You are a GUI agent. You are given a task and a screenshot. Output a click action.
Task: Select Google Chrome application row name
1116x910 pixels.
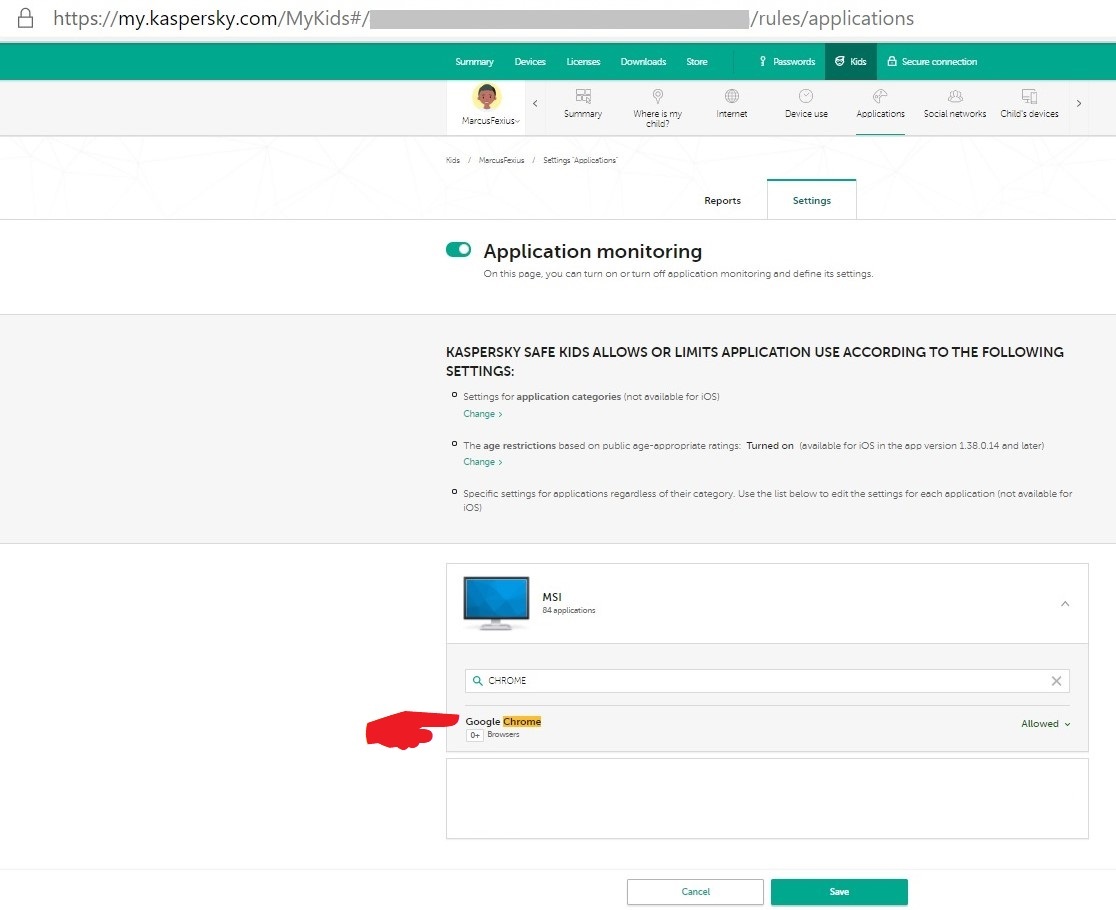(503, 721)
